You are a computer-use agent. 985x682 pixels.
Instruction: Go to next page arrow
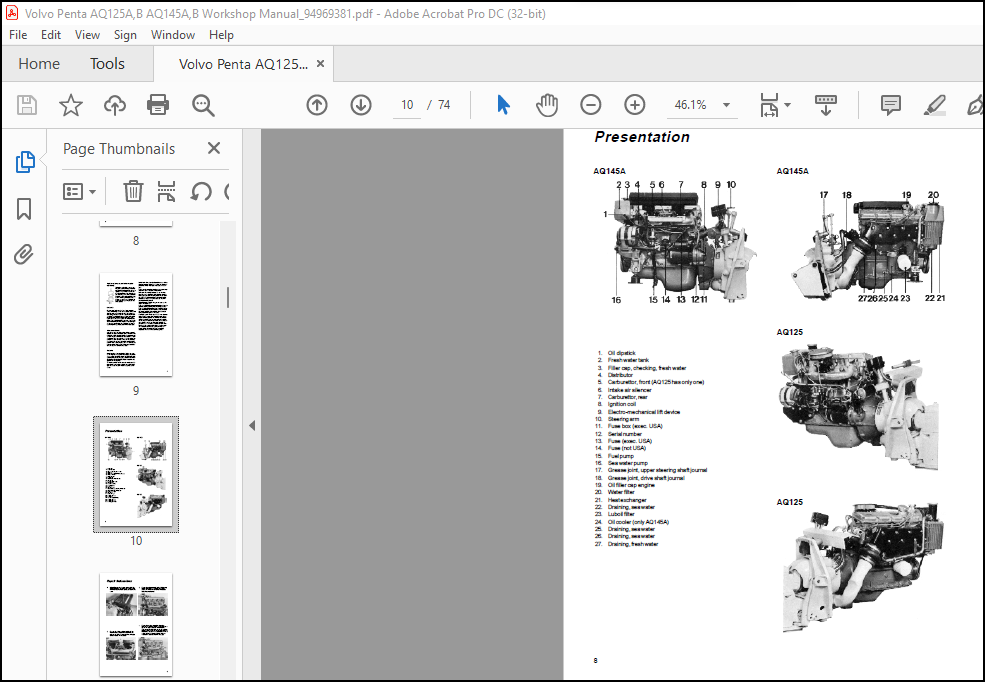click(361, 105)
